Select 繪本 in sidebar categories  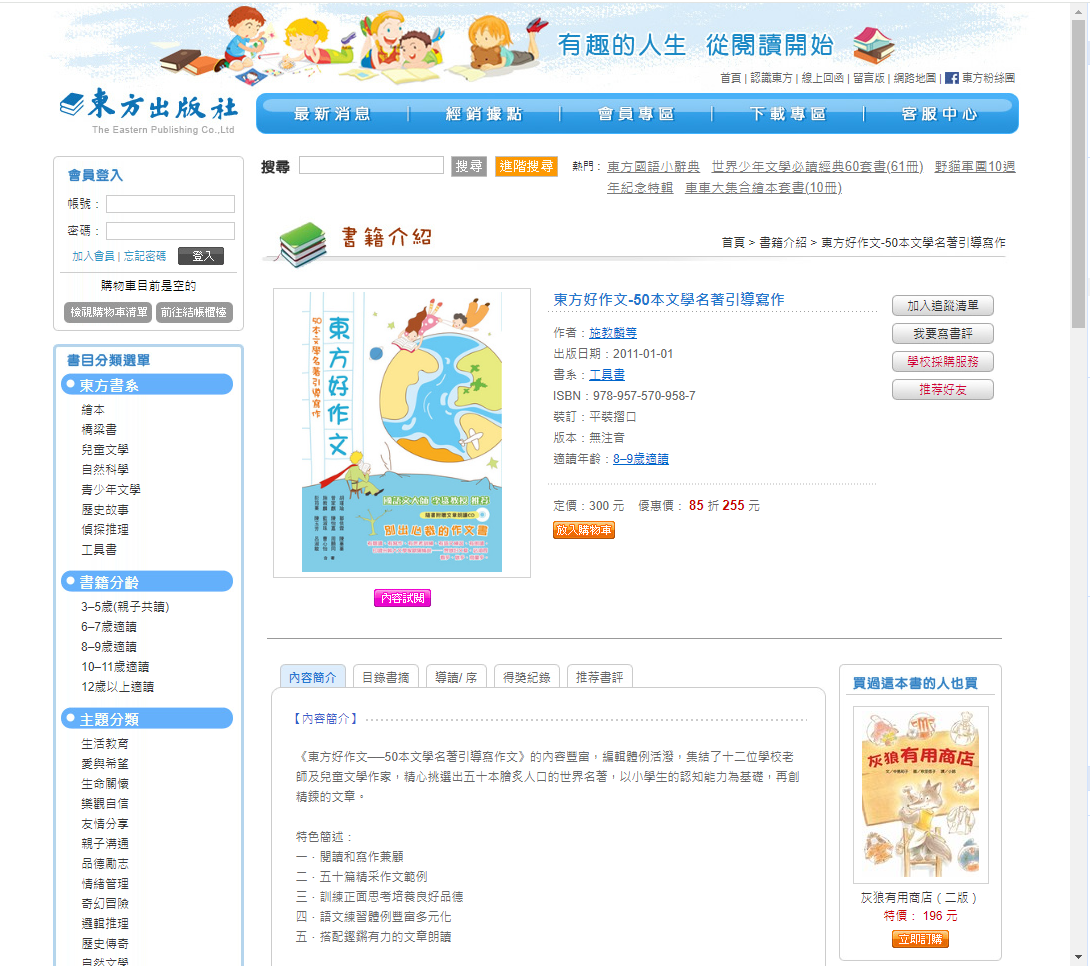click(93, 410)
